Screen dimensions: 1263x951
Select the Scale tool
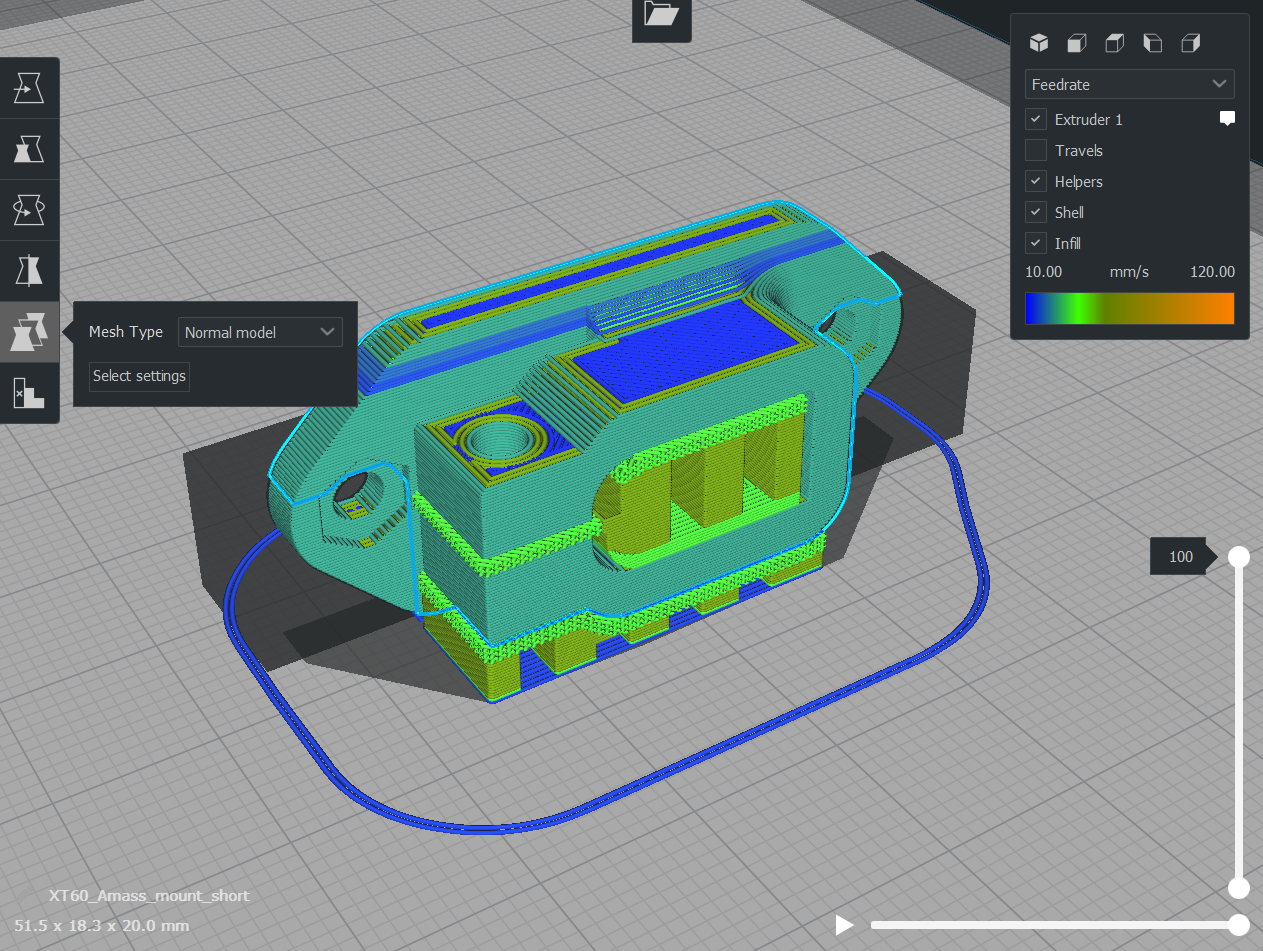[29, 151]
